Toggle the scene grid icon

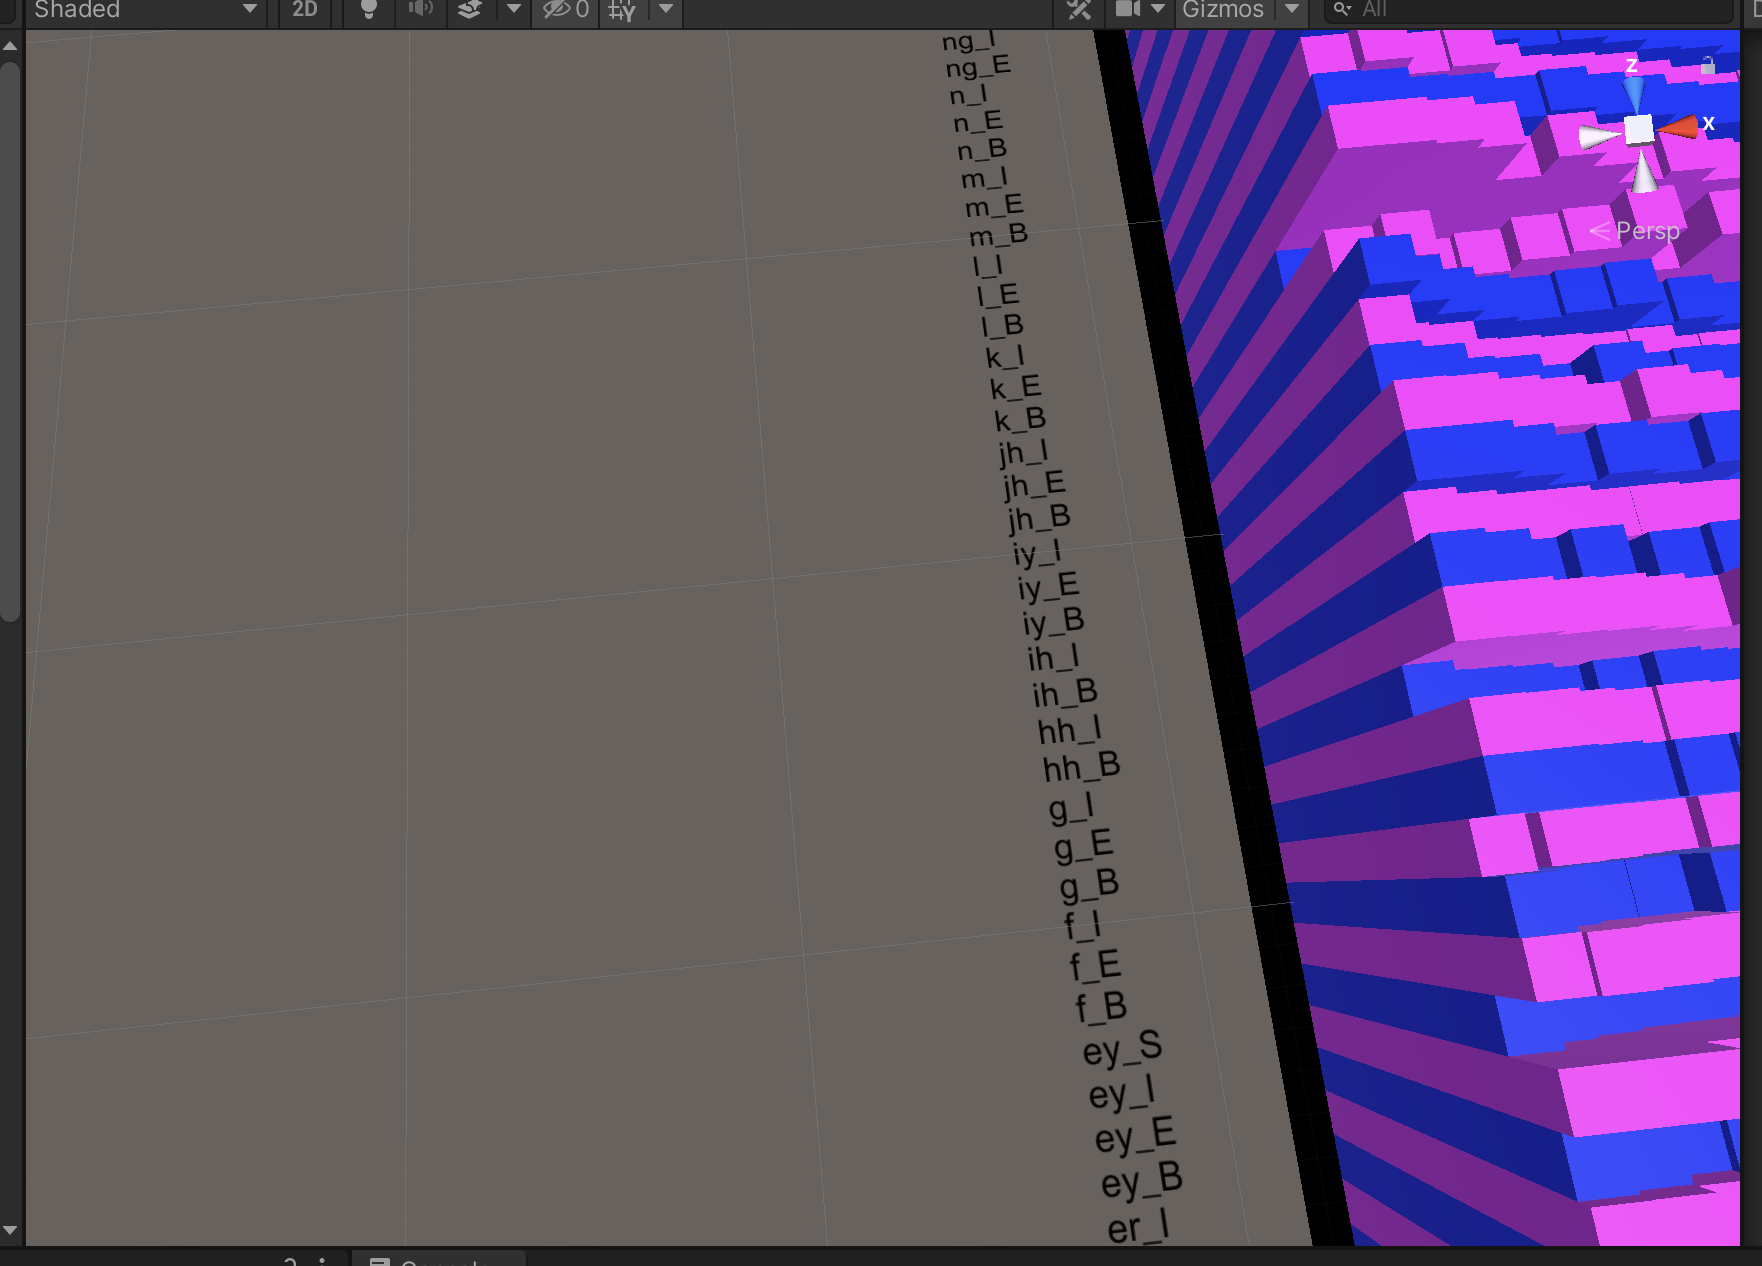pyautogui.click(x=622, y=10)
